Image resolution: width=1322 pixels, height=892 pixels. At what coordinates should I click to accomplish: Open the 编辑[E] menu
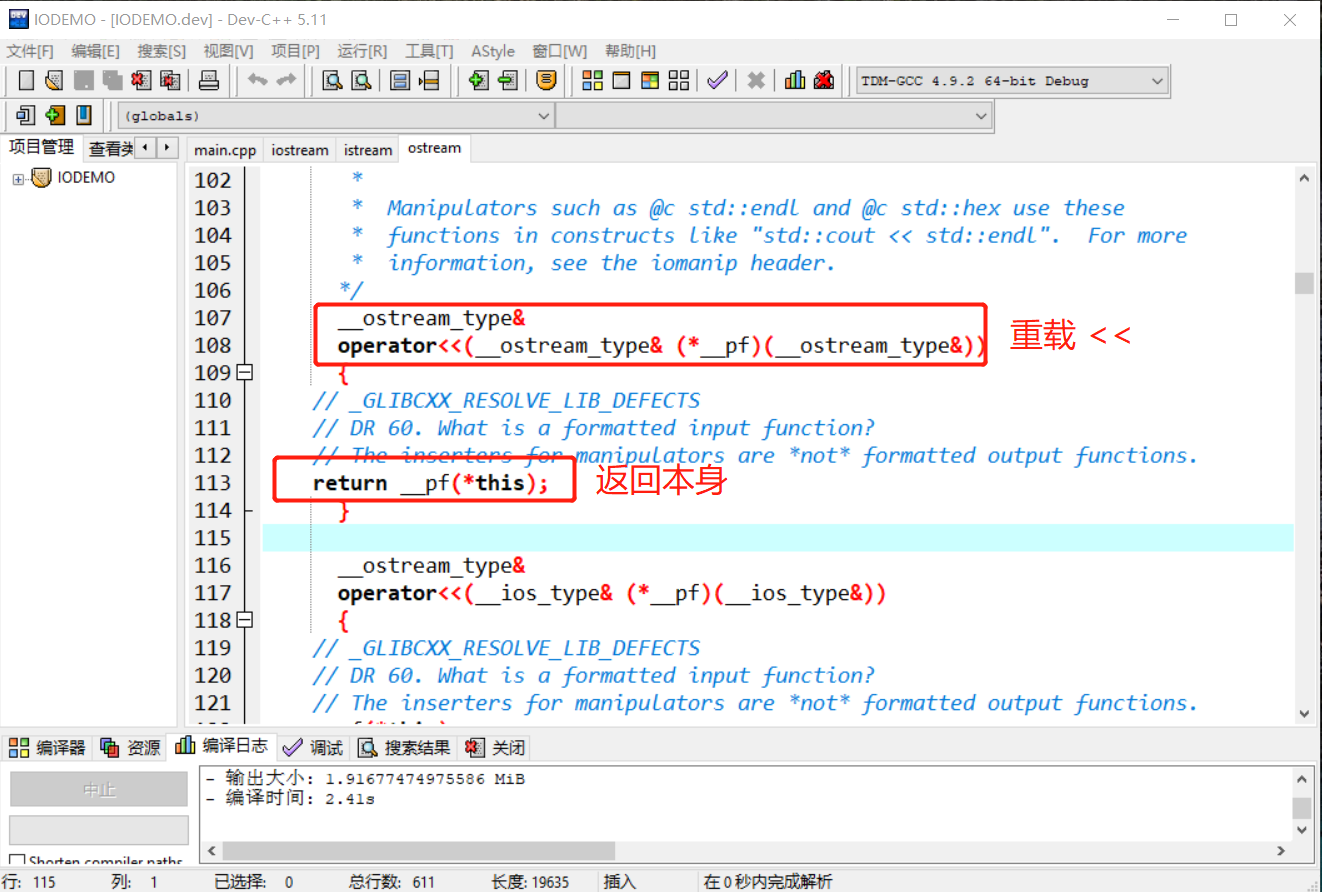(x=96, y=51)
